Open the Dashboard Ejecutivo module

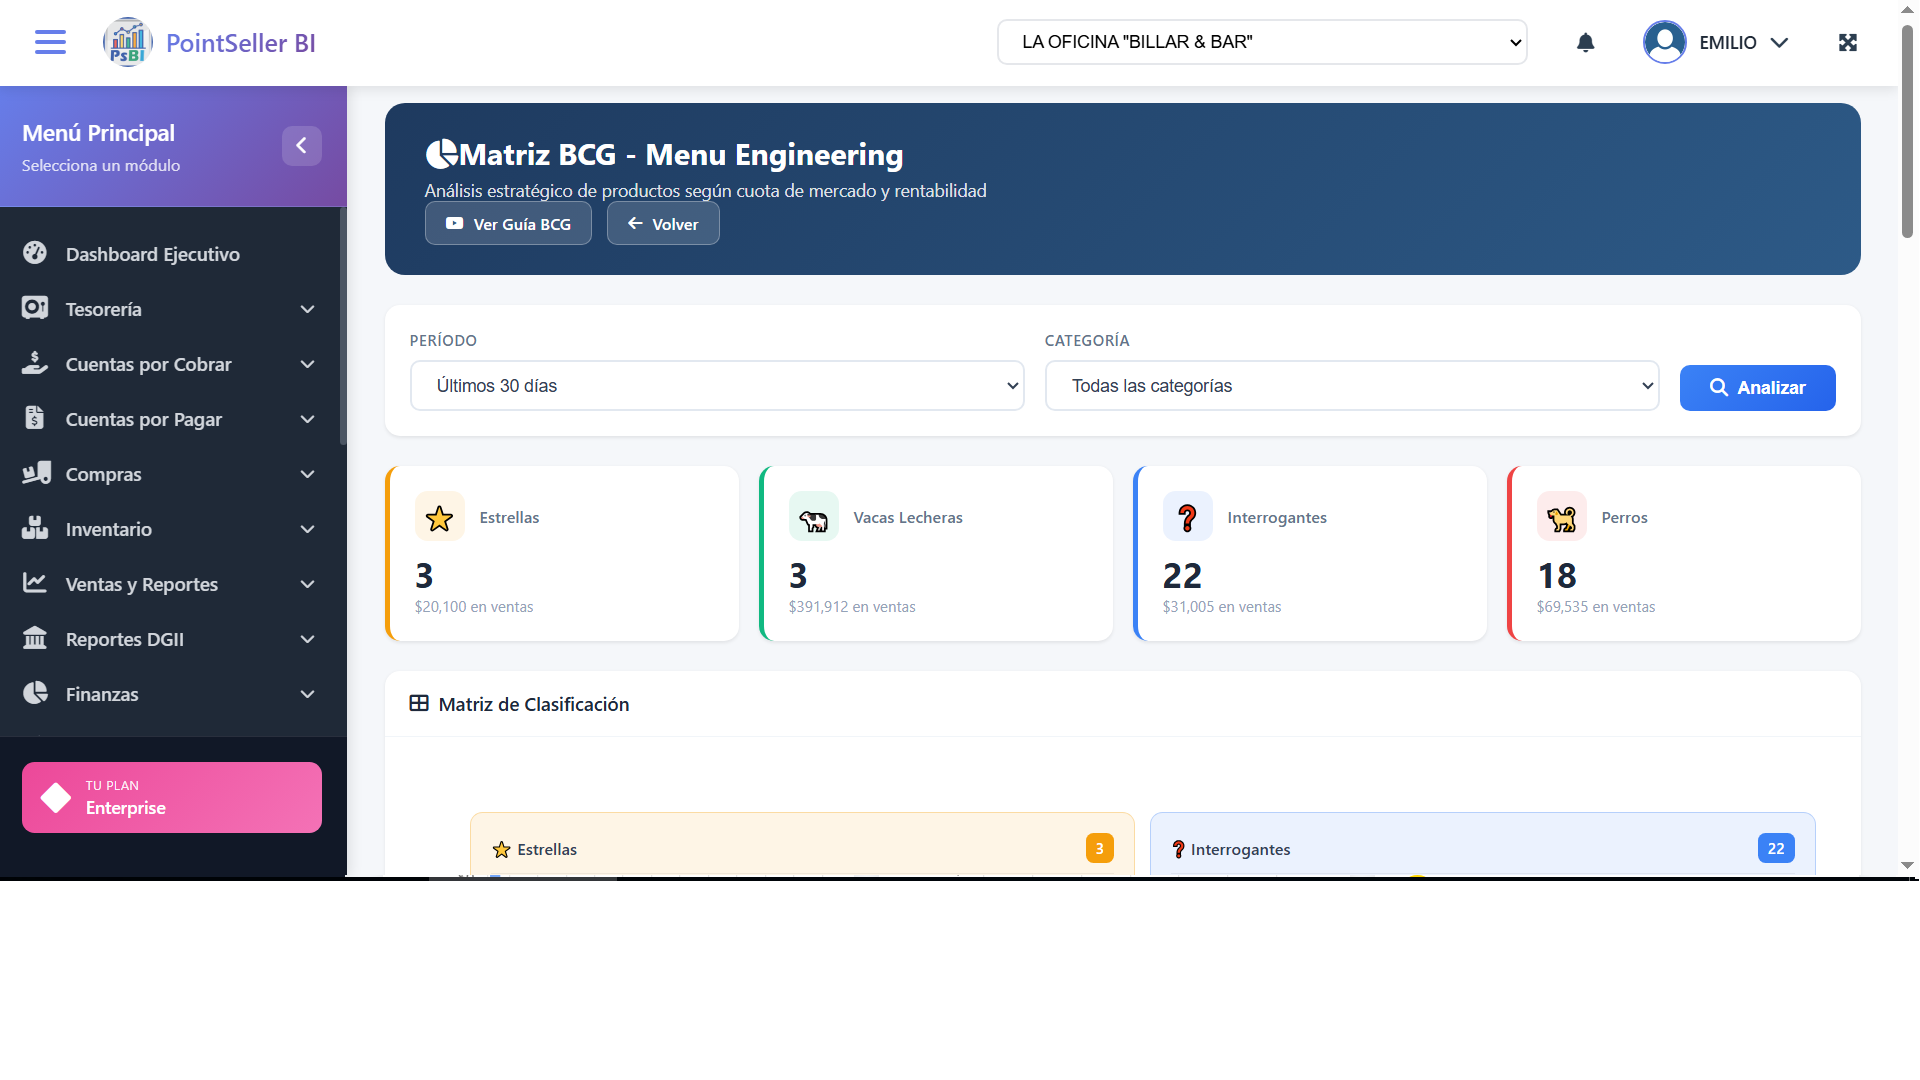pyautogui.click(x=35, y=254)
